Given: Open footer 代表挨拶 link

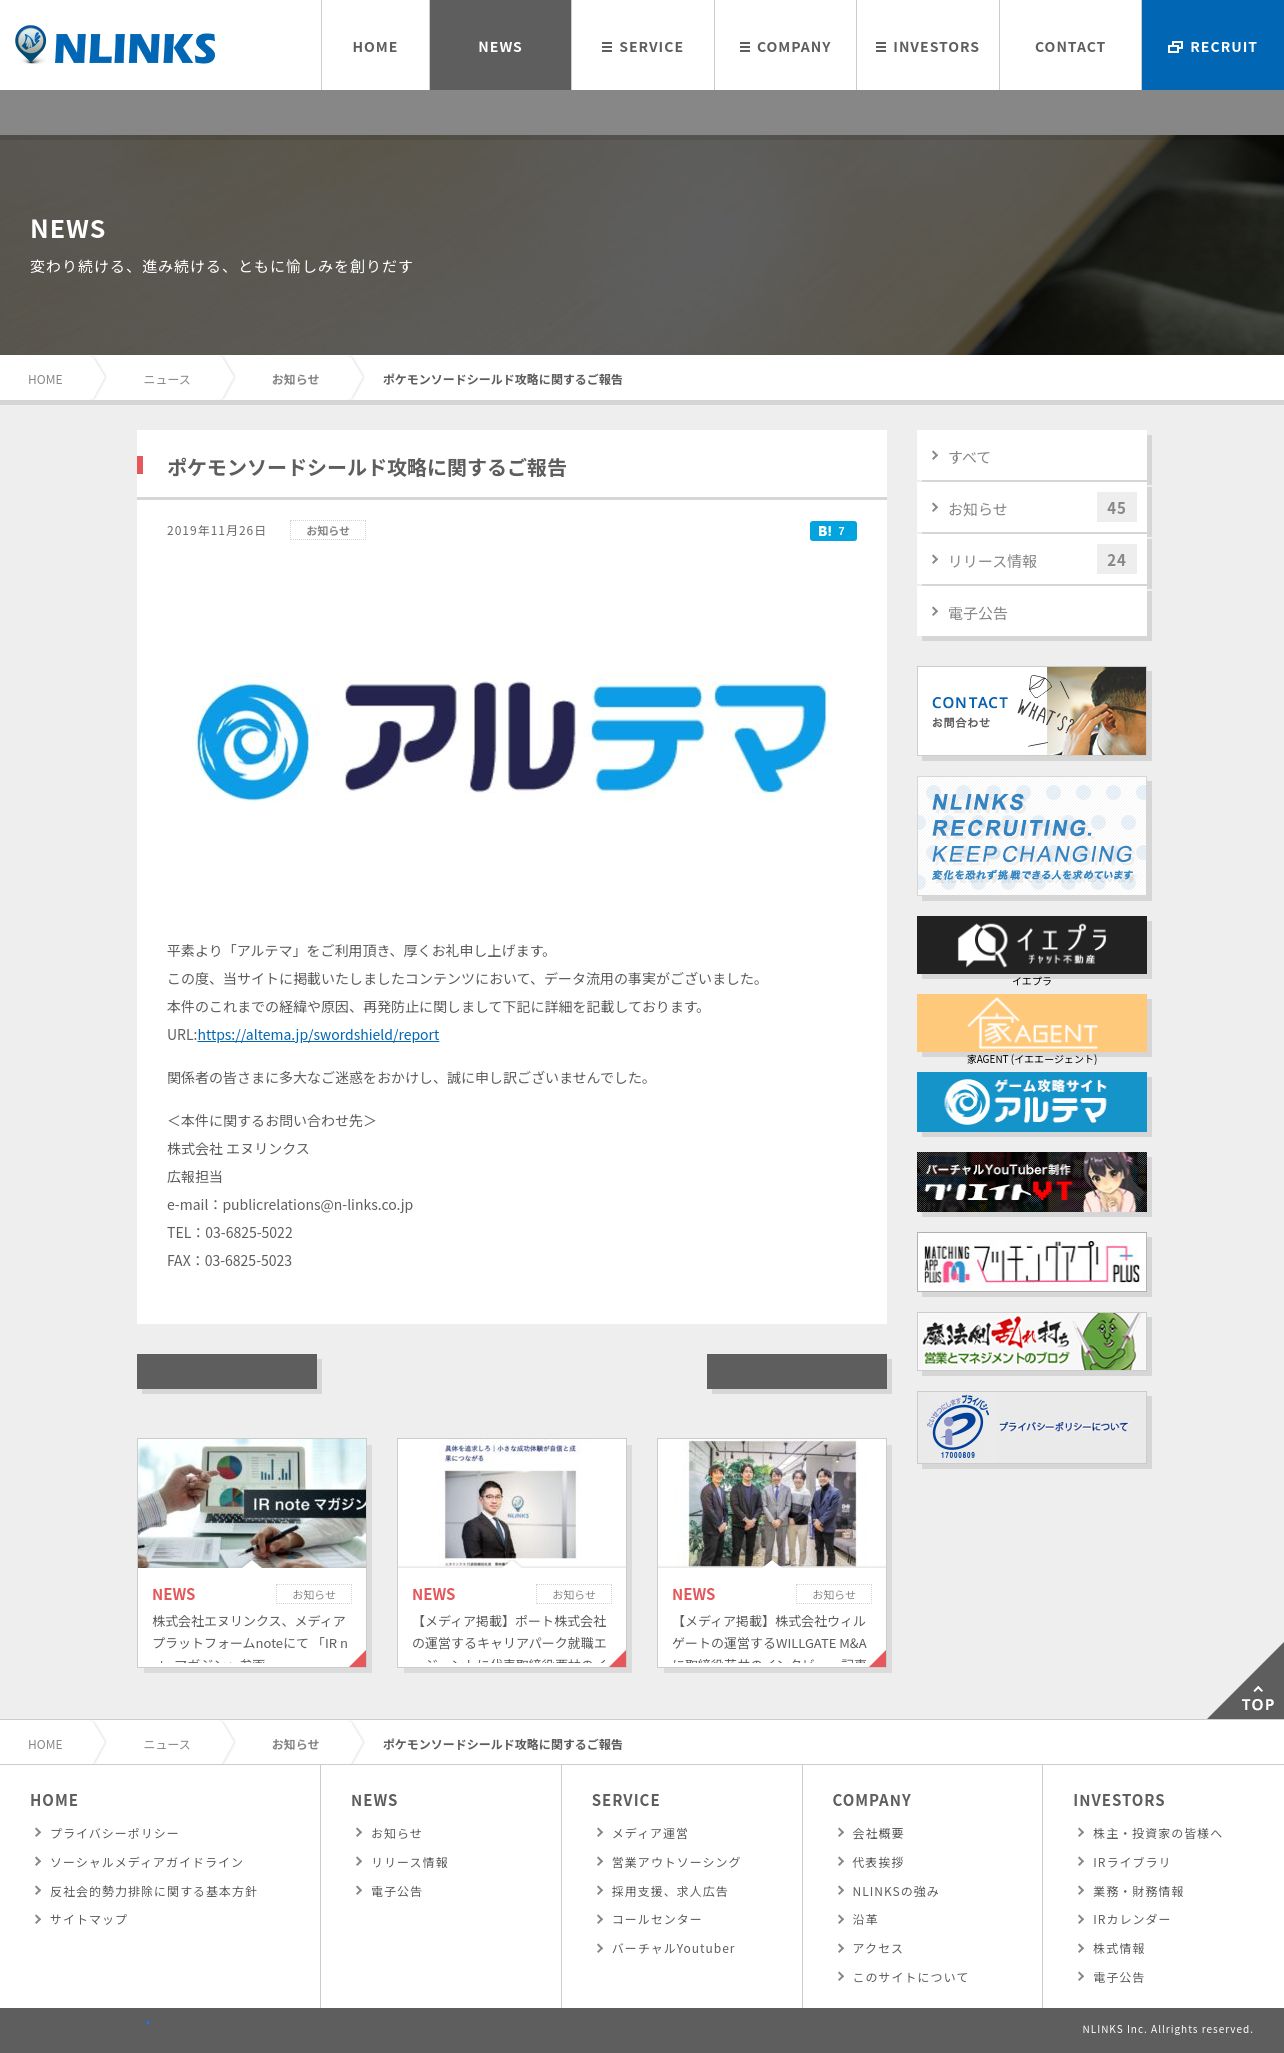Looking at the screenshot, I should 878,1862.
